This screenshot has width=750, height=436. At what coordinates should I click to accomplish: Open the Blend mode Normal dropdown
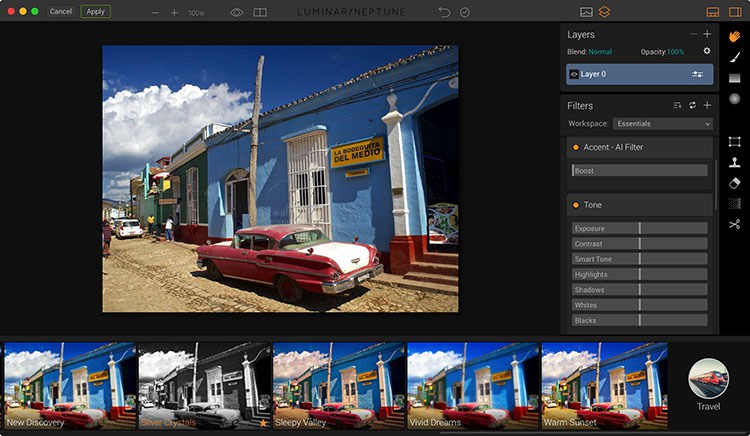tap(600, 51)
